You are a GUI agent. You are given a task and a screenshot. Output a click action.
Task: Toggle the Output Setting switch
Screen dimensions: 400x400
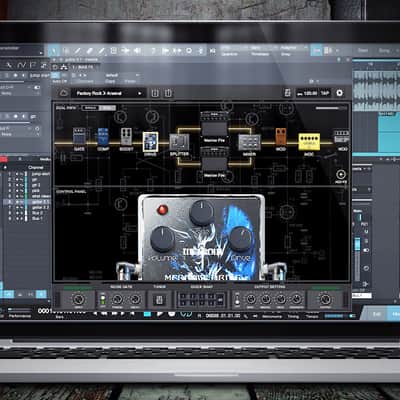tap(237, 299)
